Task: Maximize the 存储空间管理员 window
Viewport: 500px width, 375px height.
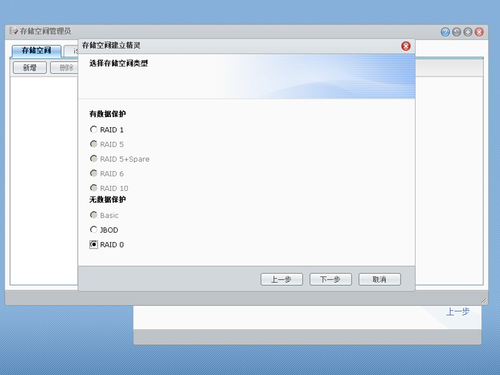Action: (x=468, y=32)
